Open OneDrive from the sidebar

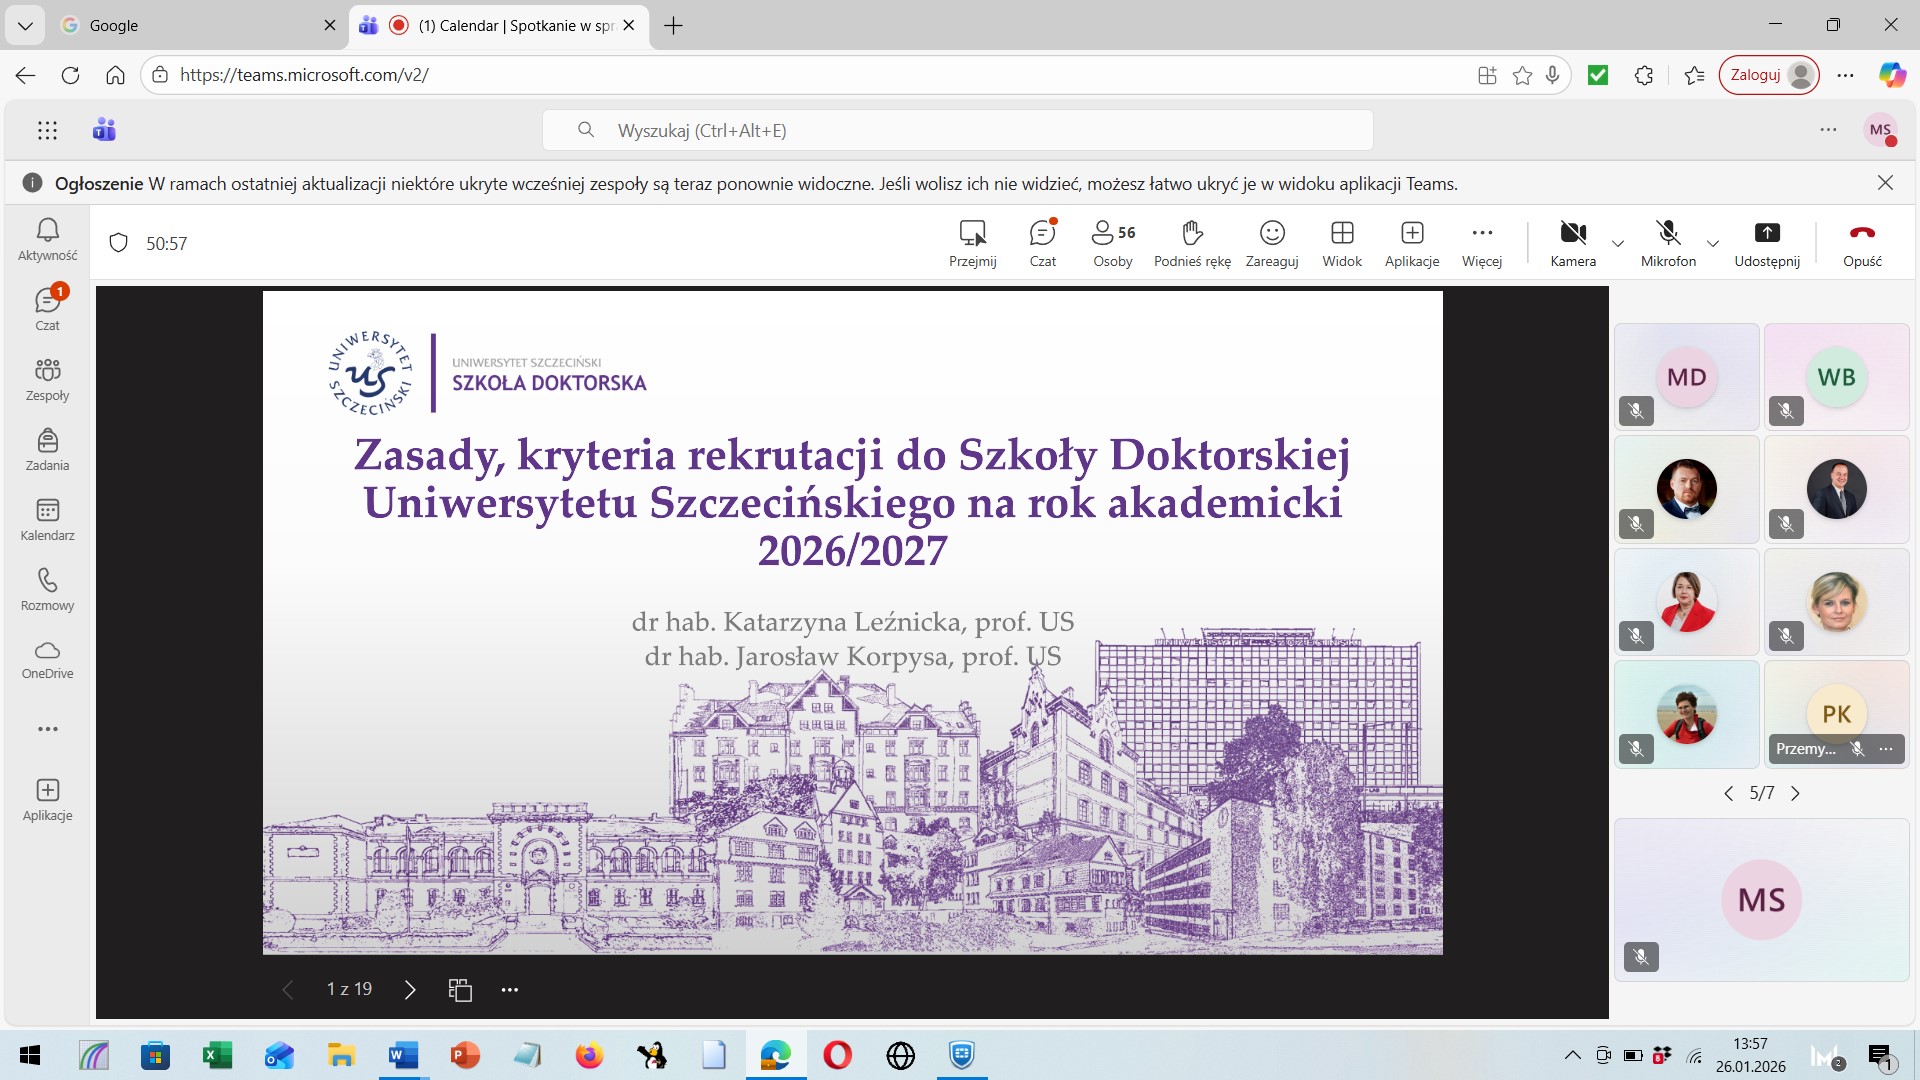point(47,660)
